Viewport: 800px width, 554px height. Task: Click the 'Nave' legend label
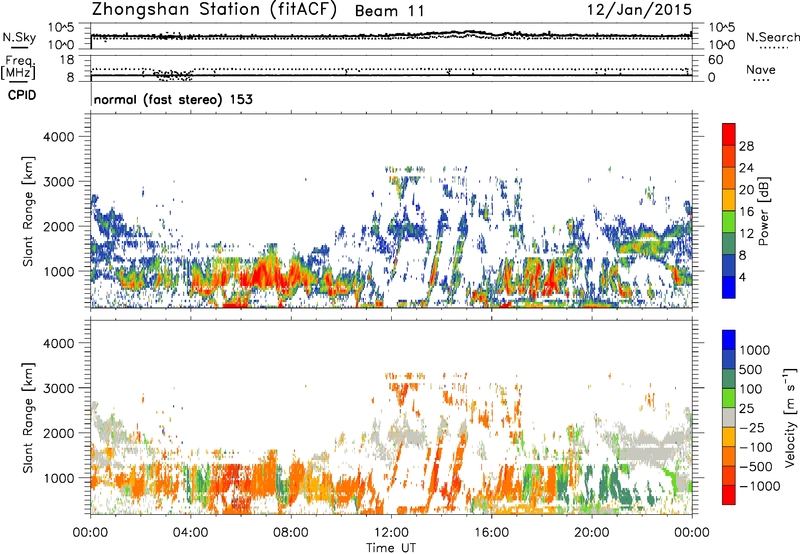[761, 70]
